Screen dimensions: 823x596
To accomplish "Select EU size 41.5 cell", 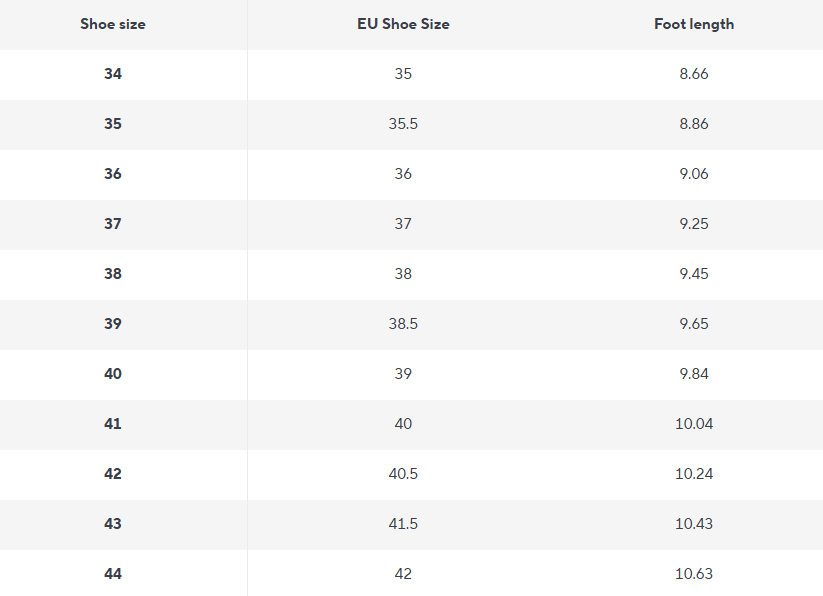I will pyautogui.click(x=403, y=524).
